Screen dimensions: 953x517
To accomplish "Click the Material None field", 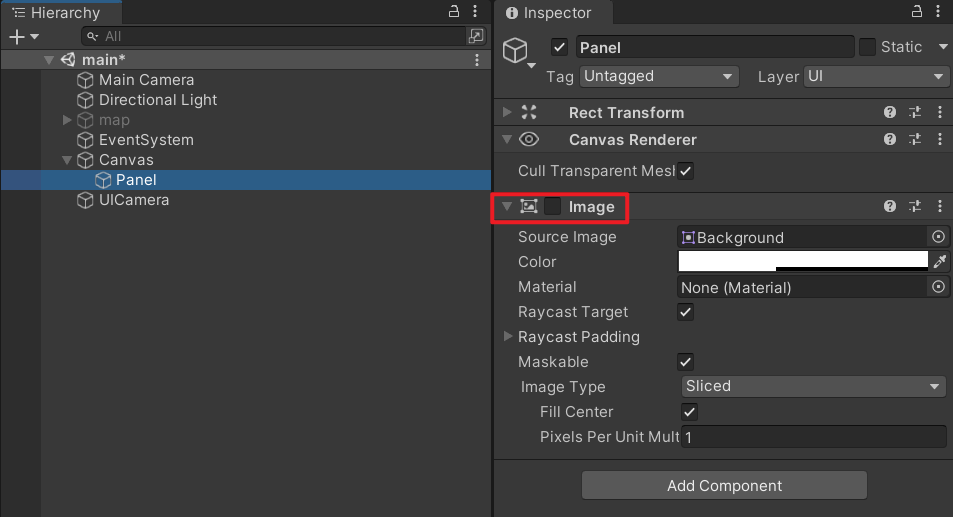I will click(802, 287).
